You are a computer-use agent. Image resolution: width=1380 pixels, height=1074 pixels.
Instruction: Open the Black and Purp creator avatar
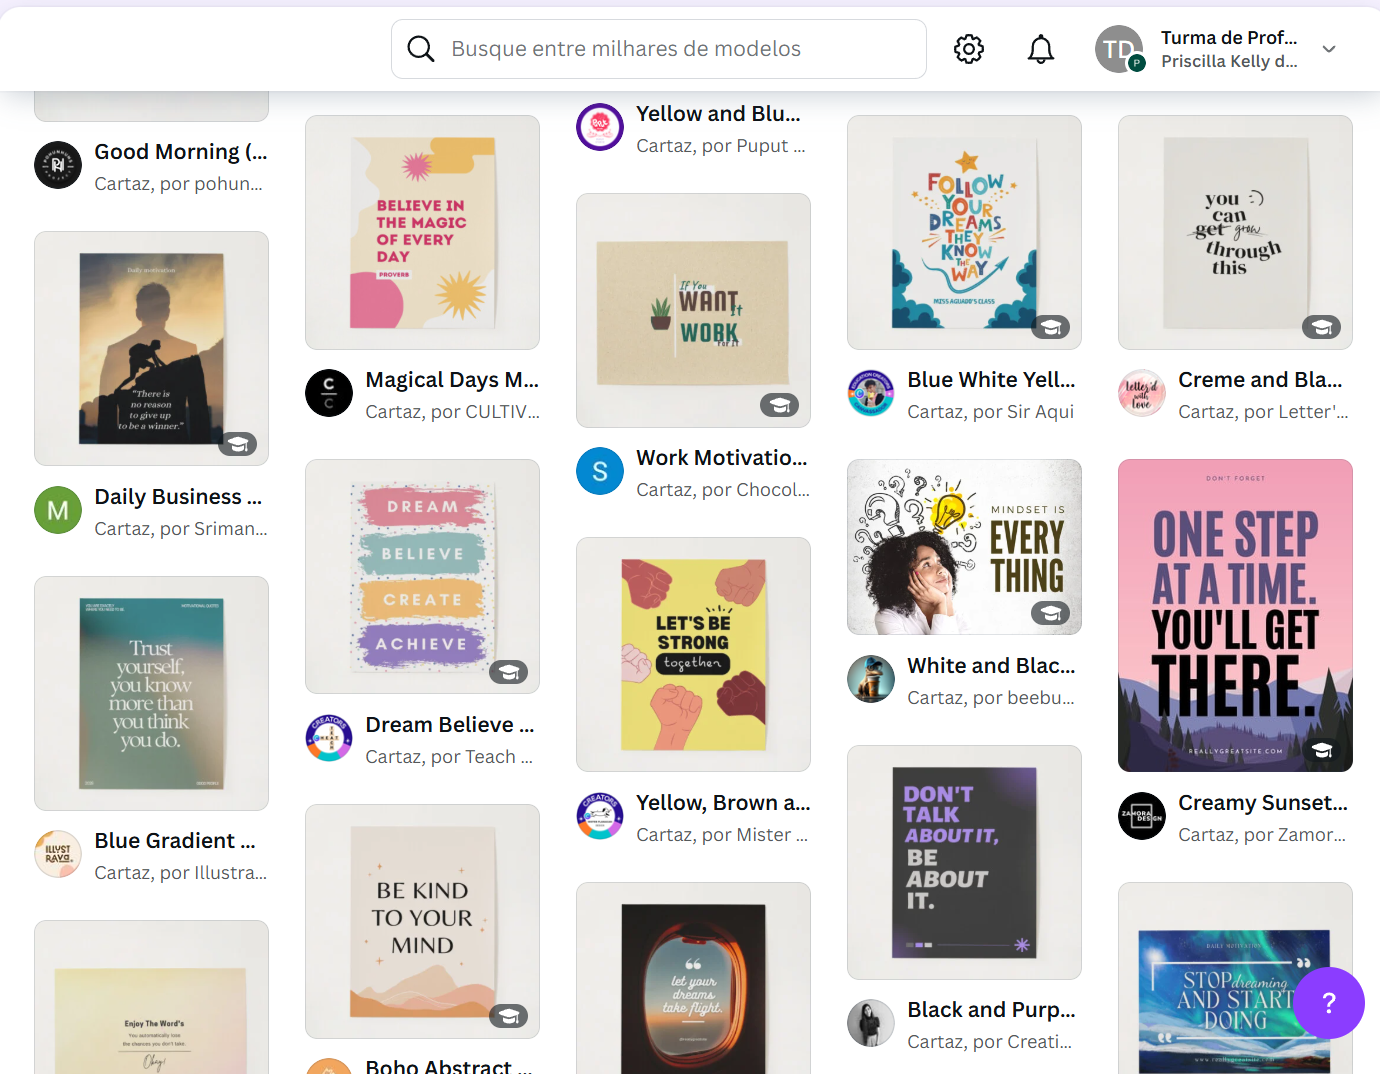(x=871, y=1023)
